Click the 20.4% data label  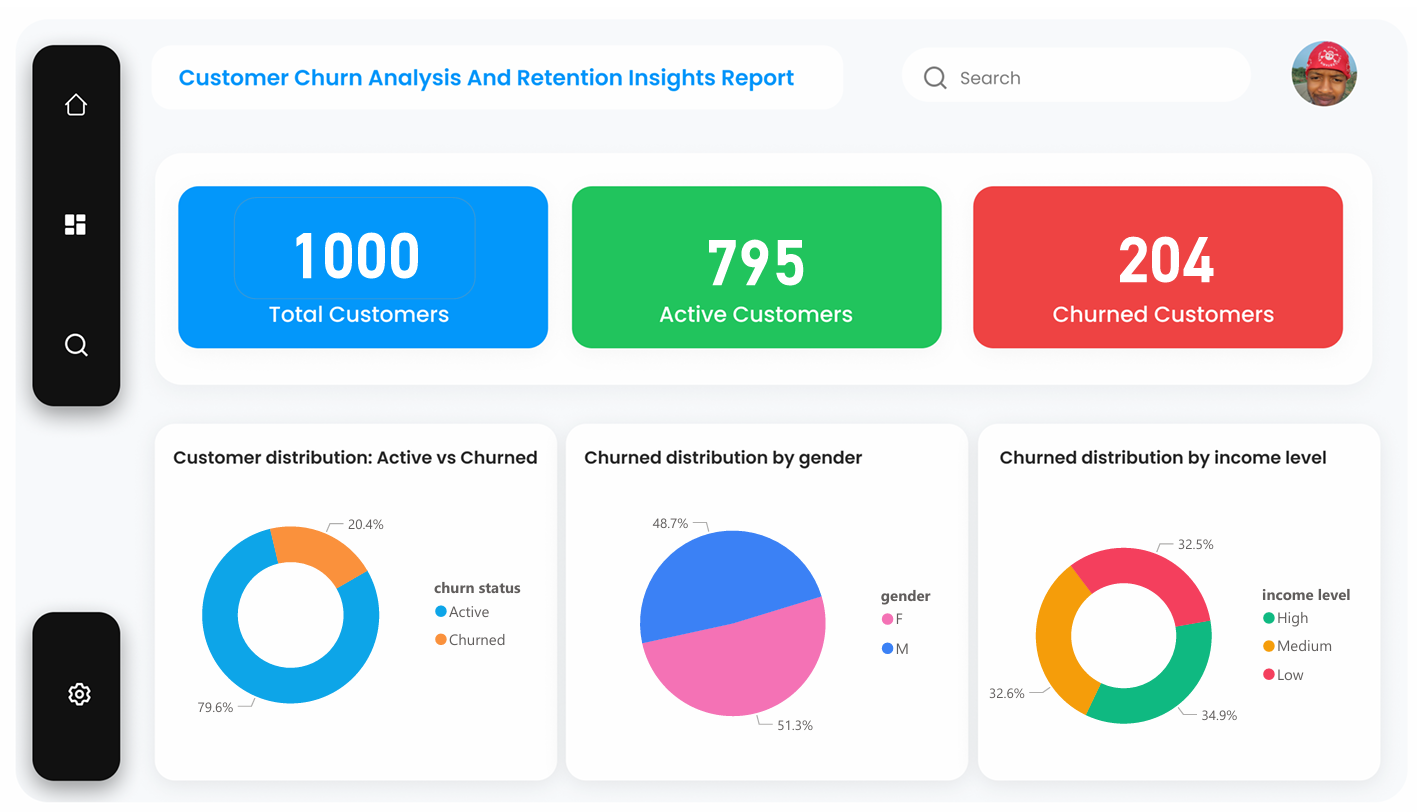pos(365,524)
